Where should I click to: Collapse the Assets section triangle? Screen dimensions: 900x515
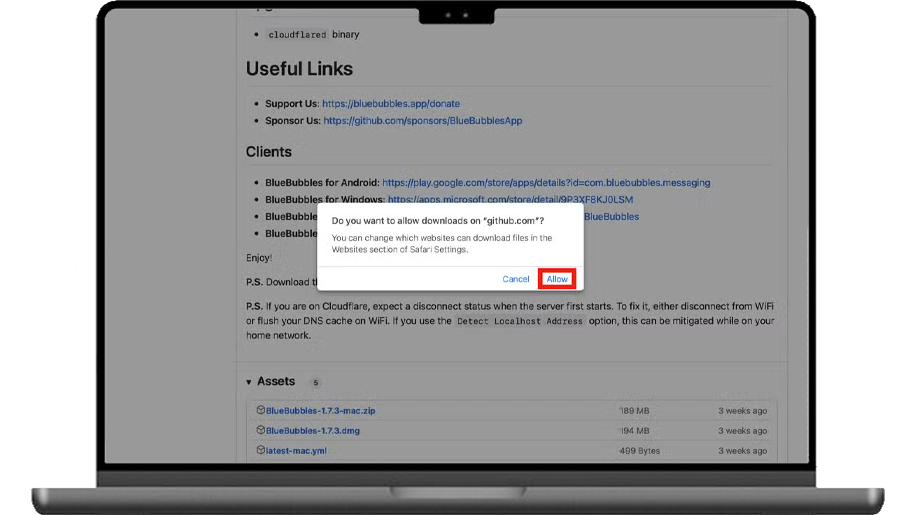[x=249, y=382]
